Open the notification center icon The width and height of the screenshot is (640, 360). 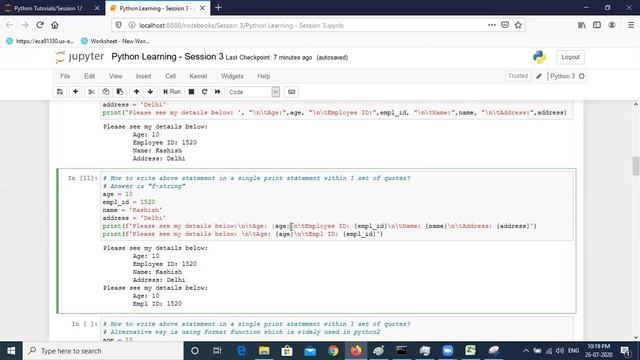click(625, 351)
